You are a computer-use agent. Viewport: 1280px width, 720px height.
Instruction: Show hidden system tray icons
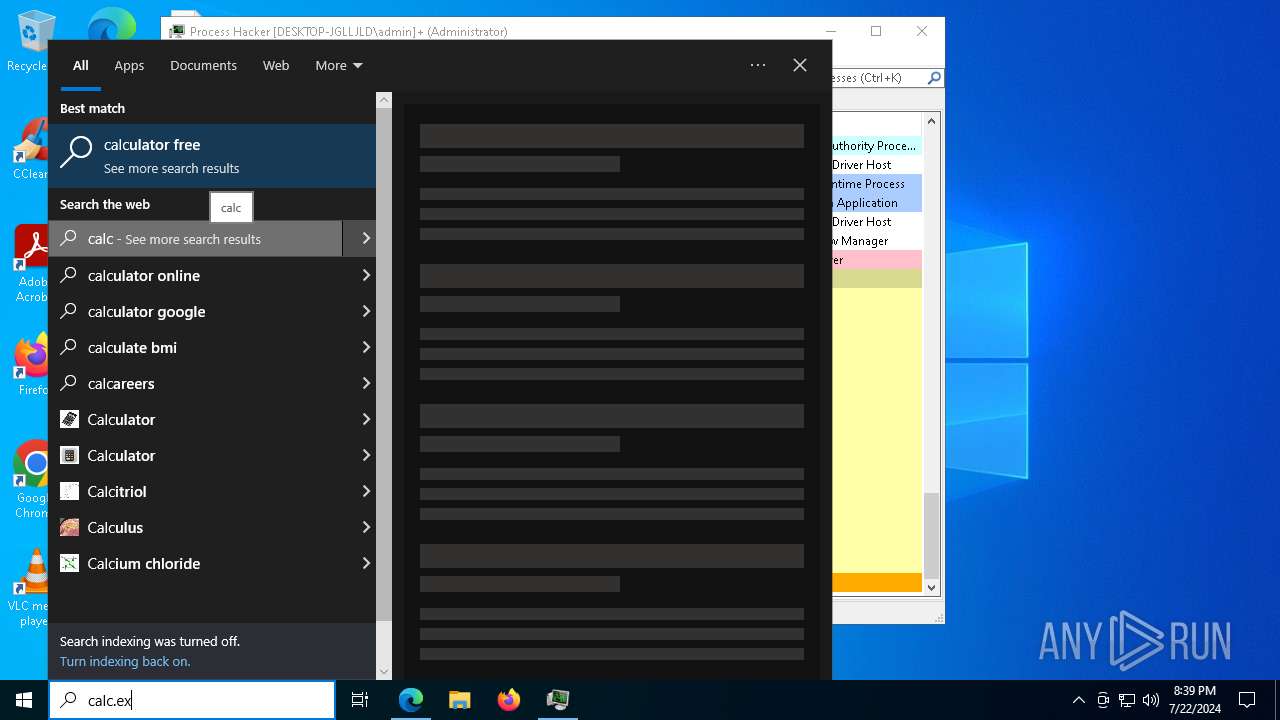coord(1078,700)
